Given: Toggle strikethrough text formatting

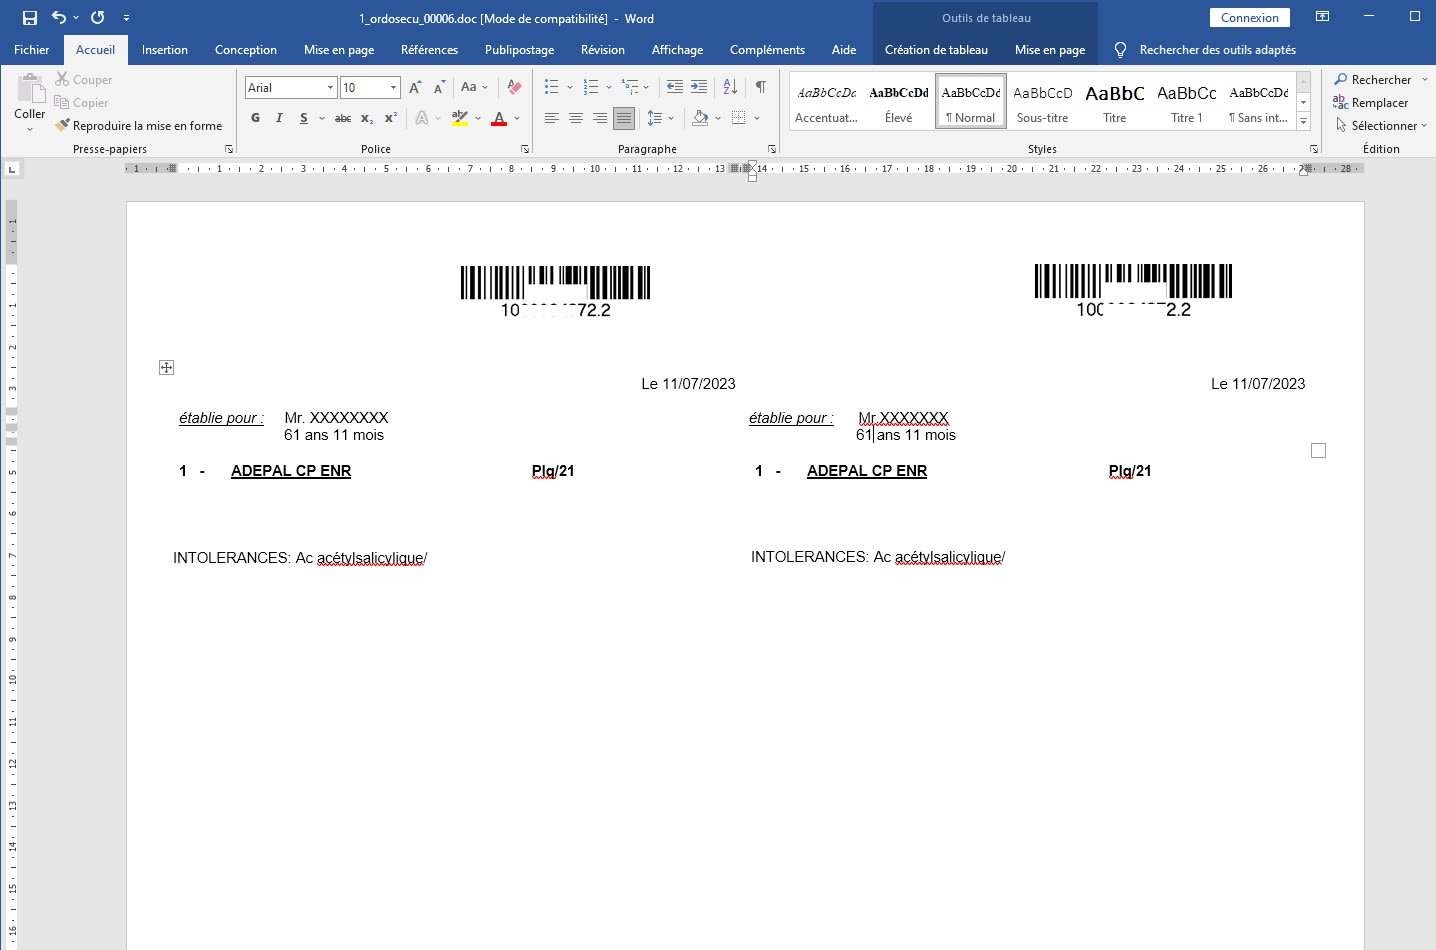Looking at the screenshot, I should (342, 118).
